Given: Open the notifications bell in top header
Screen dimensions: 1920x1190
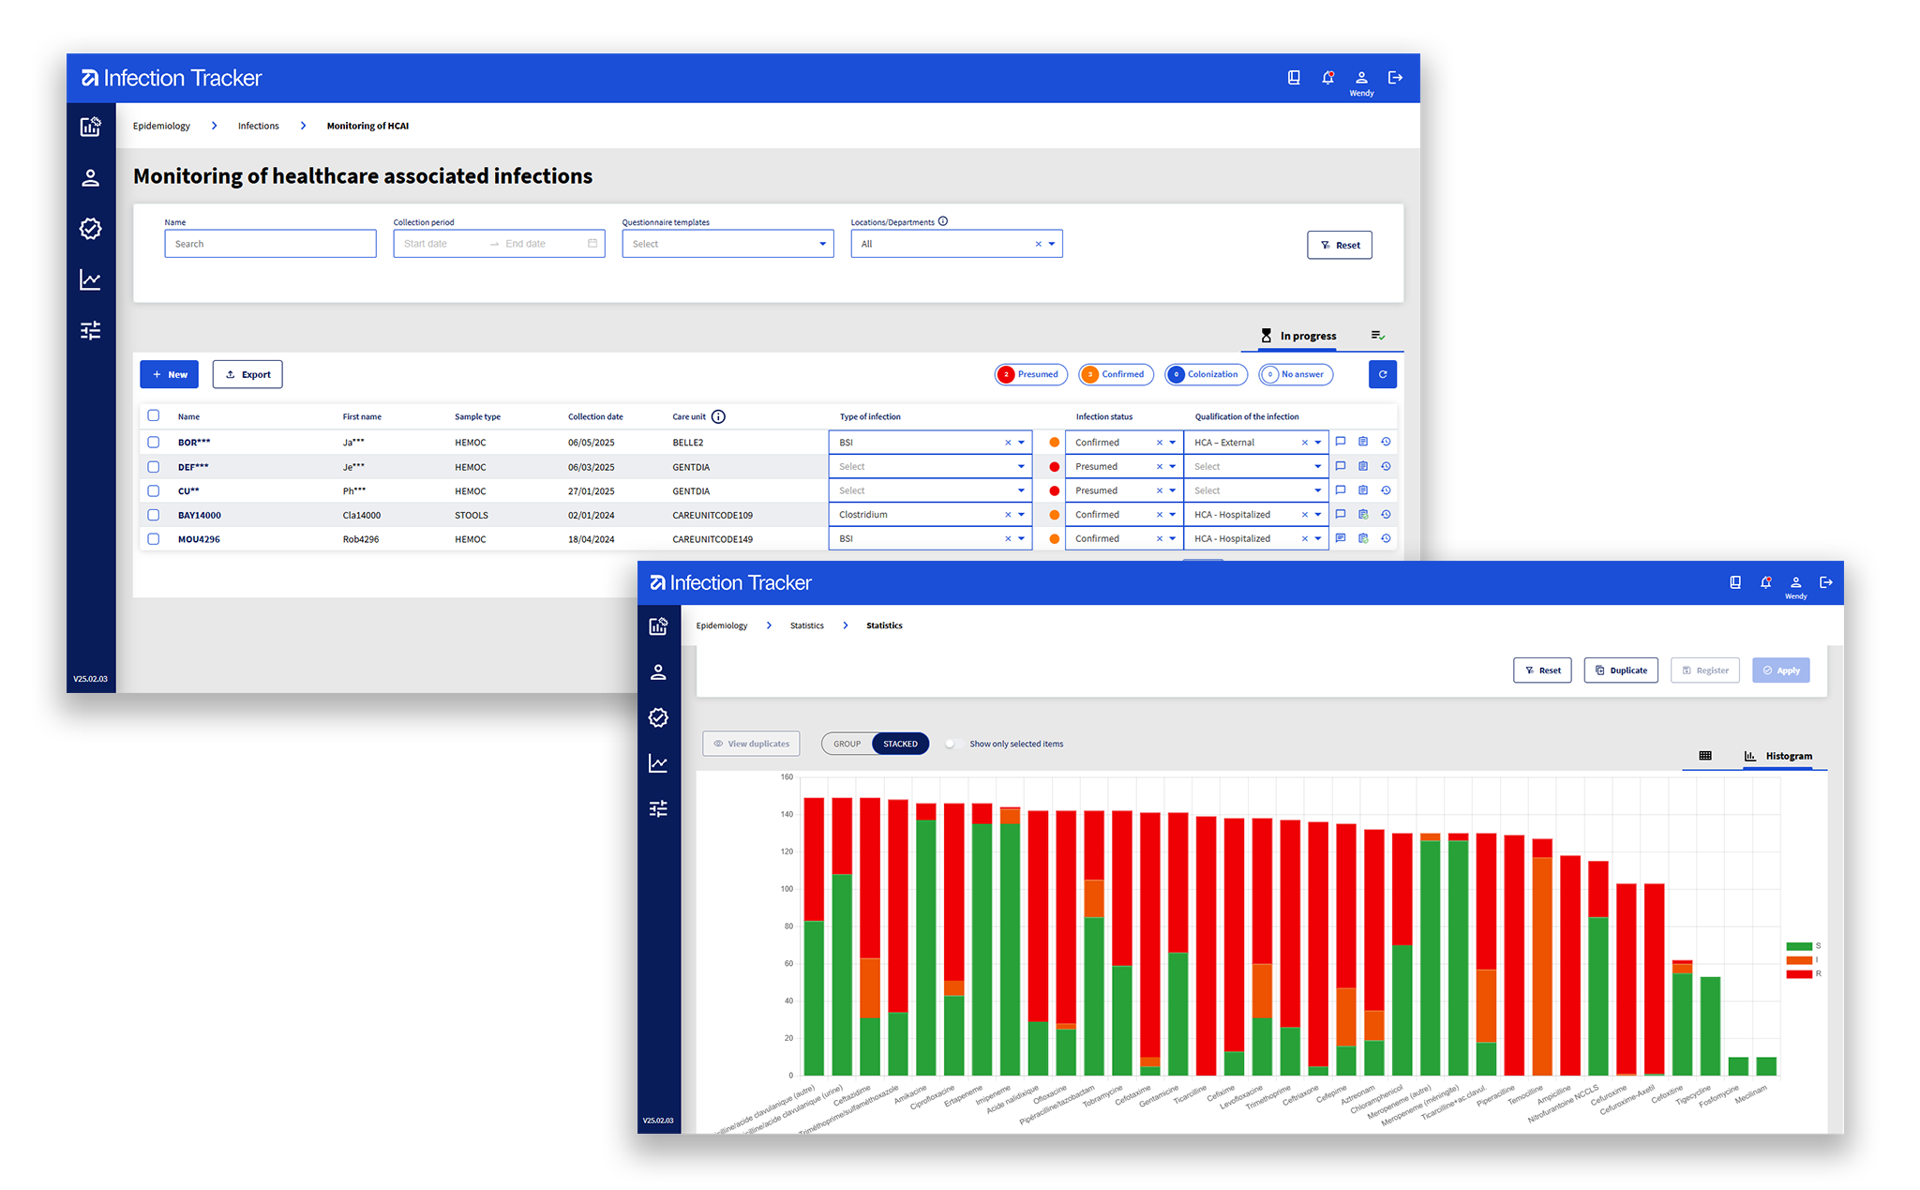Looking at the screenshot, I should [x=1327, y=78].
